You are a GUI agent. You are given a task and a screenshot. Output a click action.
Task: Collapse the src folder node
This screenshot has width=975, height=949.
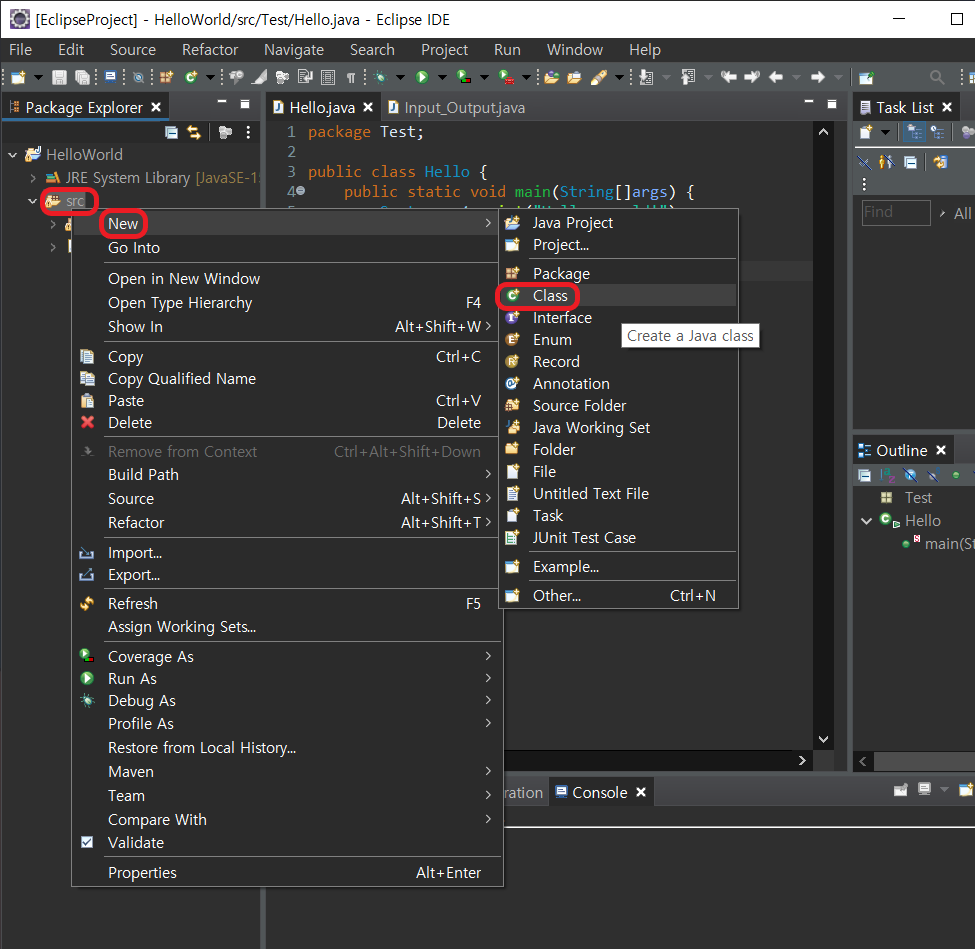(32, 201)
